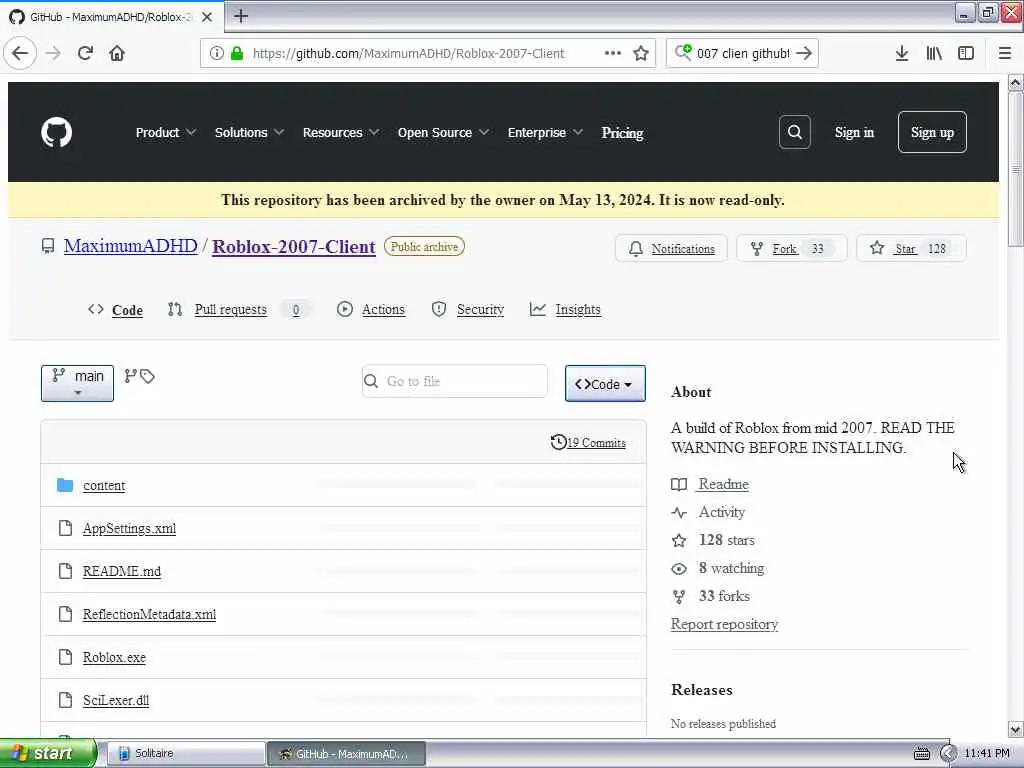Click Sign in link
1024x768 pixels.
[854, 133]
